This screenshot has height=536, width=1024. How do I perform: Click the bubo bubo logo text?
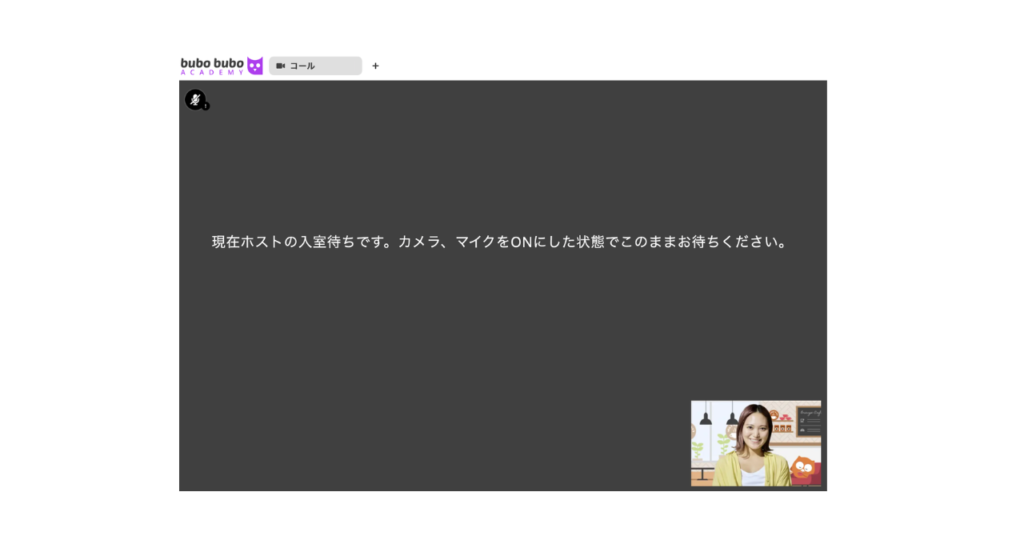pyautogui.click(x=212, y=63)
